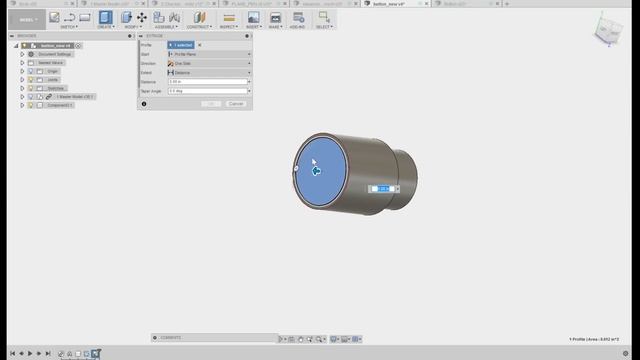Open the MAKE dropdown menu
Viewport: 640px width, 360px height.
276,27
